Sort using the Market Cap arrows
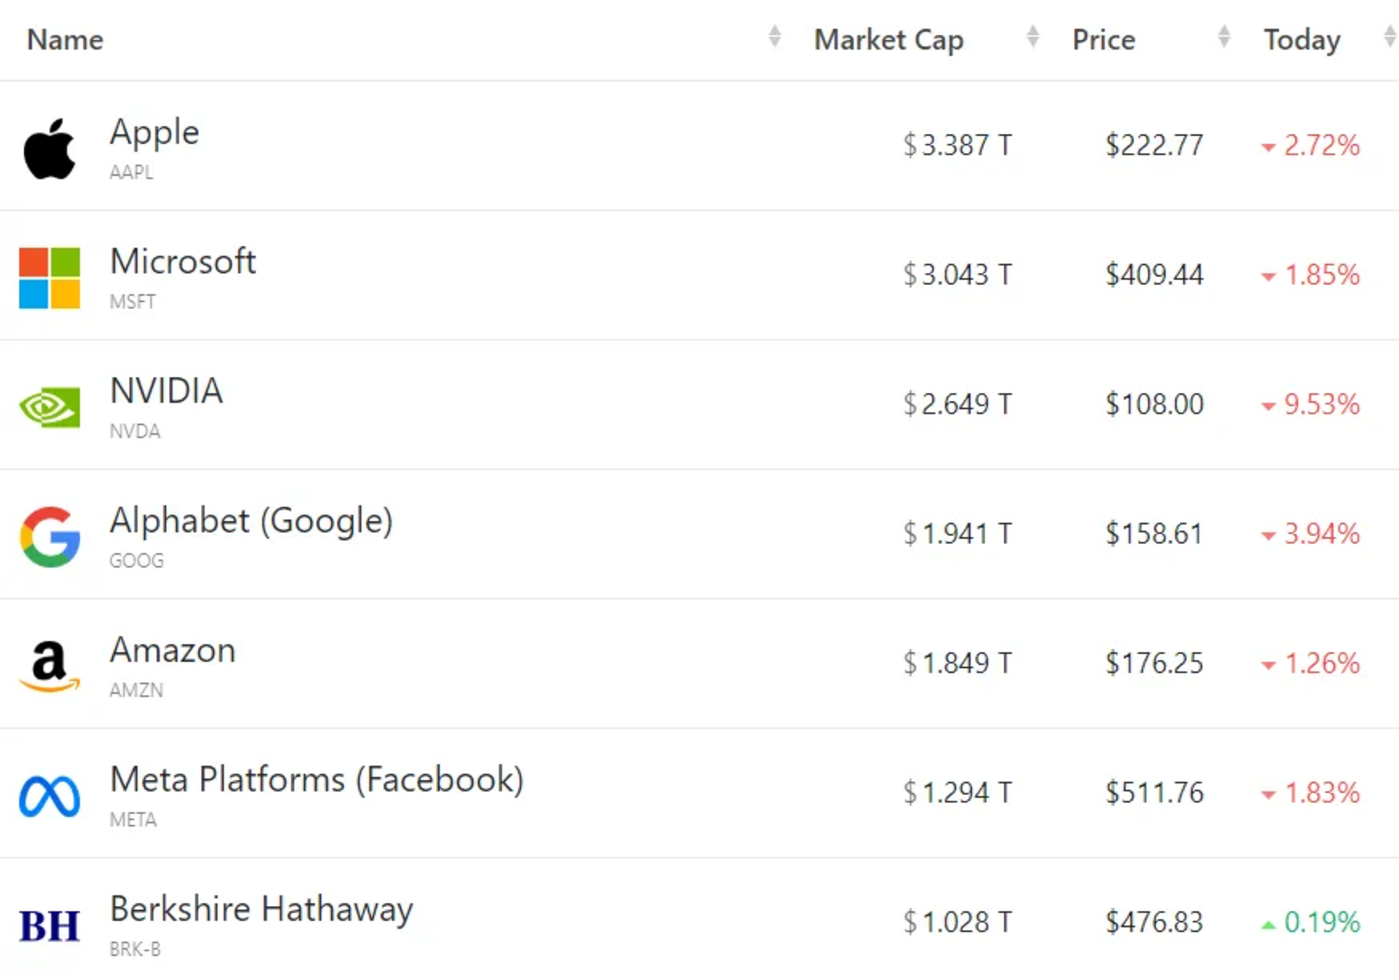The height and width of the screenshot is (980, 1399). click(1033, 38)
